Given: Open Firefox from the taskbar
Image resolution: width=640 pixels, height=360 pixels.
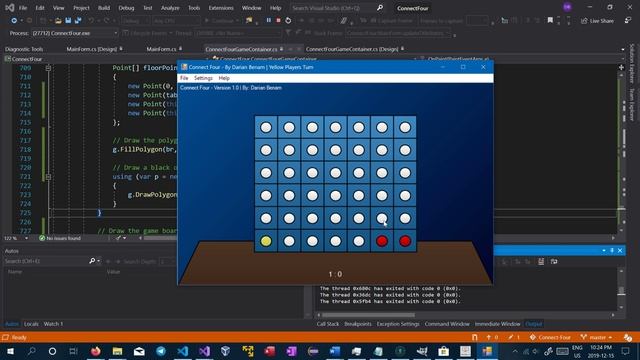Looking at the screenshot, I should click(x=96, y=351).
